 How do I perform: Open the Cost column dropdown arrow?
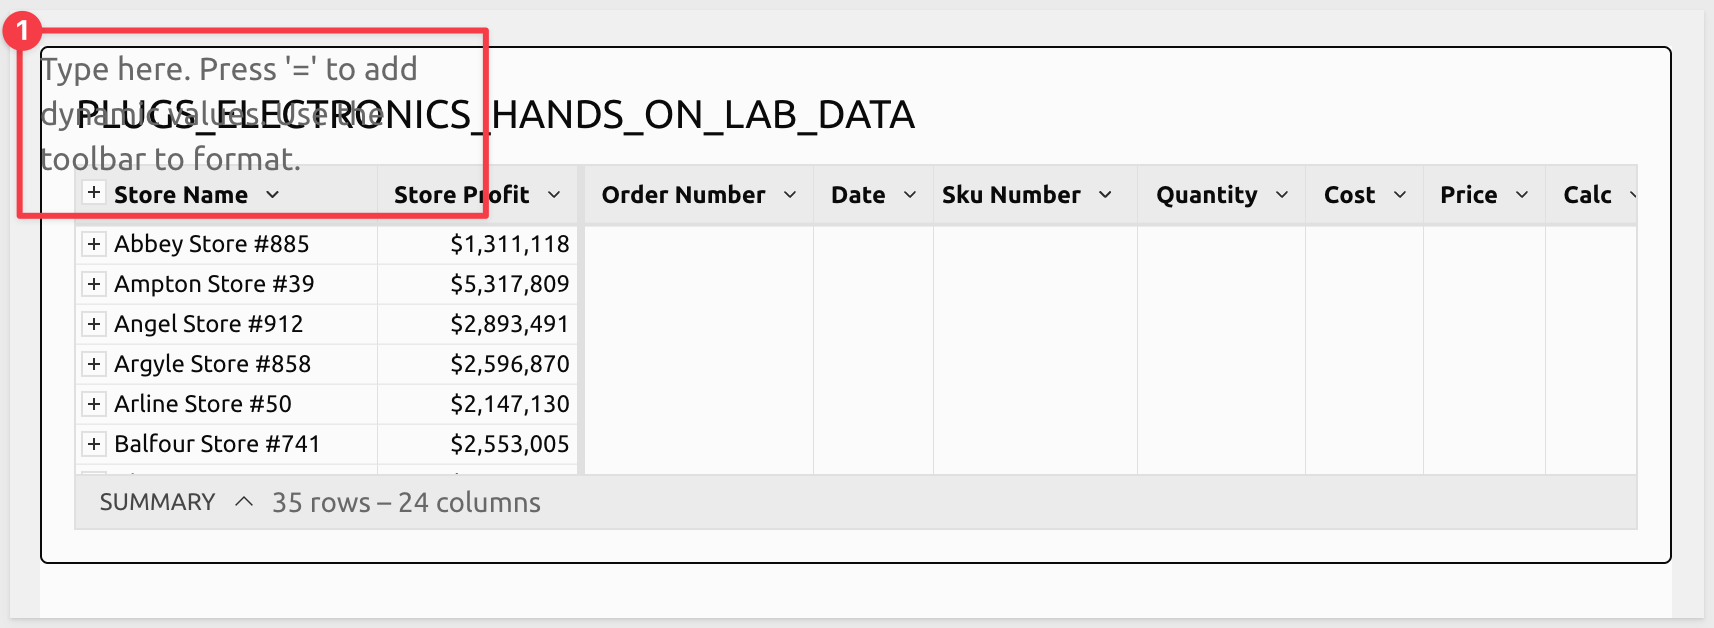(1400, 195)
